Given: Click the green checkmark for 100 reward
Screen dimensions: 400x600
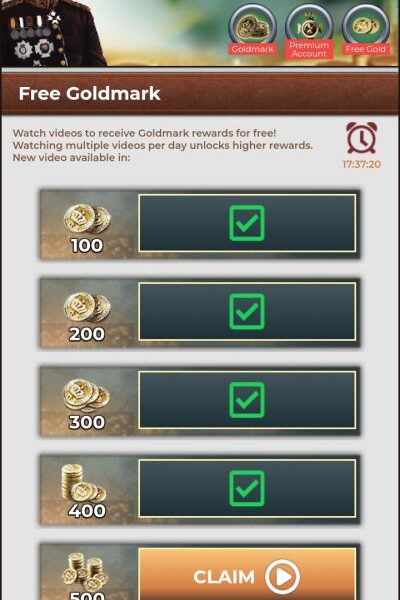Looking at the screenshot, I should [247, 223].
